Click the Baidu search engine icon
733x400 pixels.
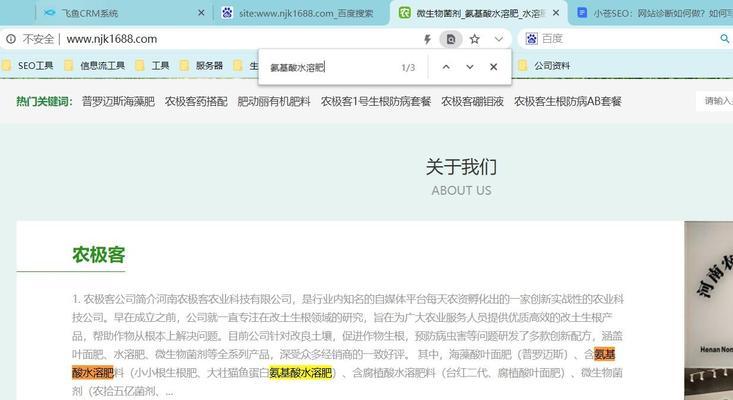531,39
